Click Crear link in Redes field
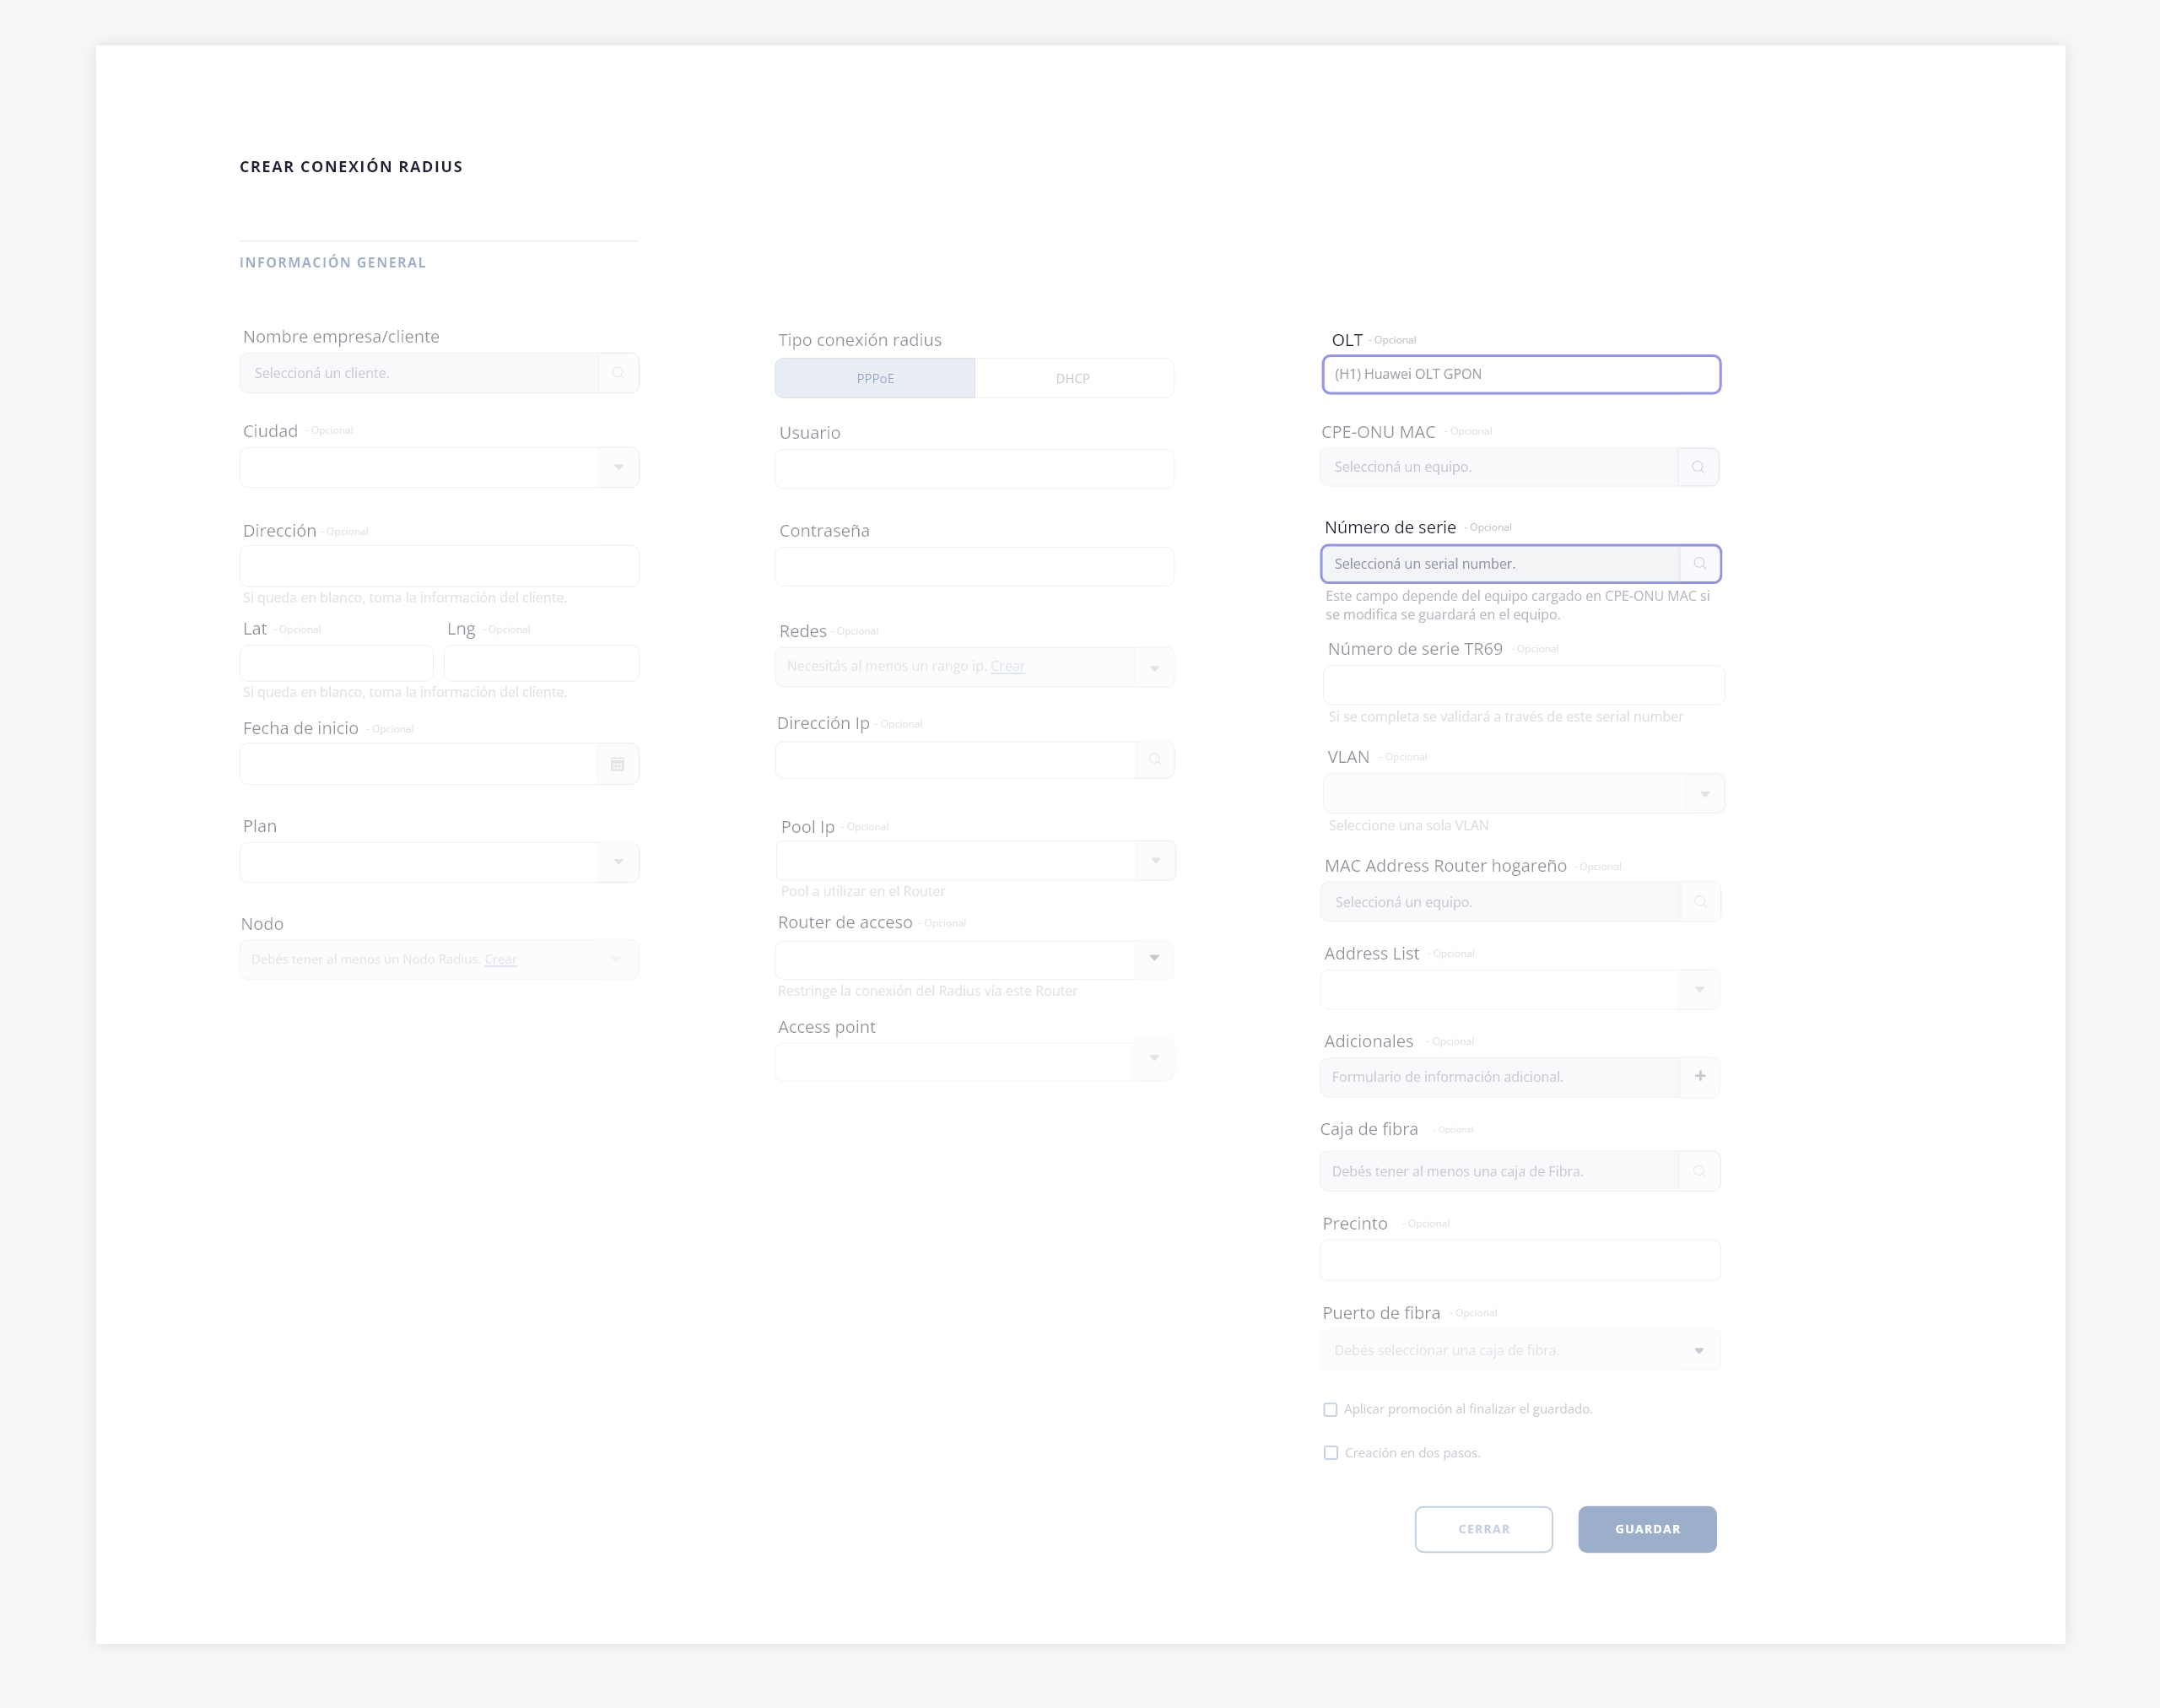Viewport: 2160px width, 1708px height. pyautogui.click(x=1007, y=666)
